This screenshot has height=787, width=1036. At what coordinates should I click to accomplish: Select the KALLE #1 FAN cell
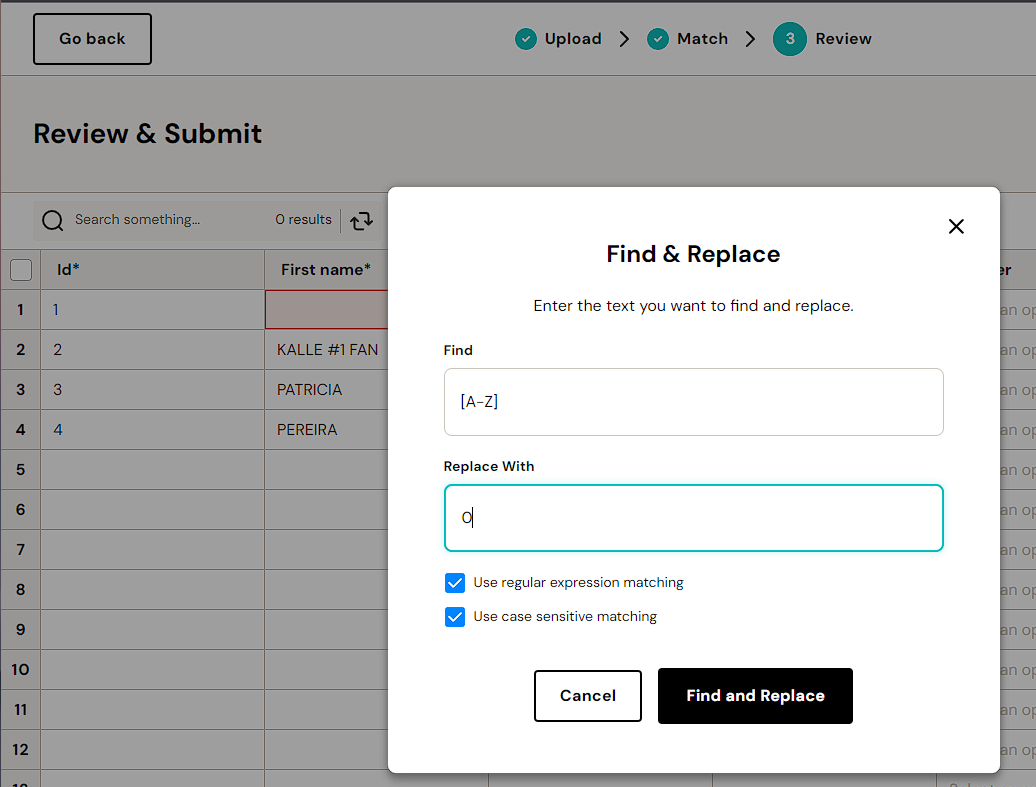328,350
